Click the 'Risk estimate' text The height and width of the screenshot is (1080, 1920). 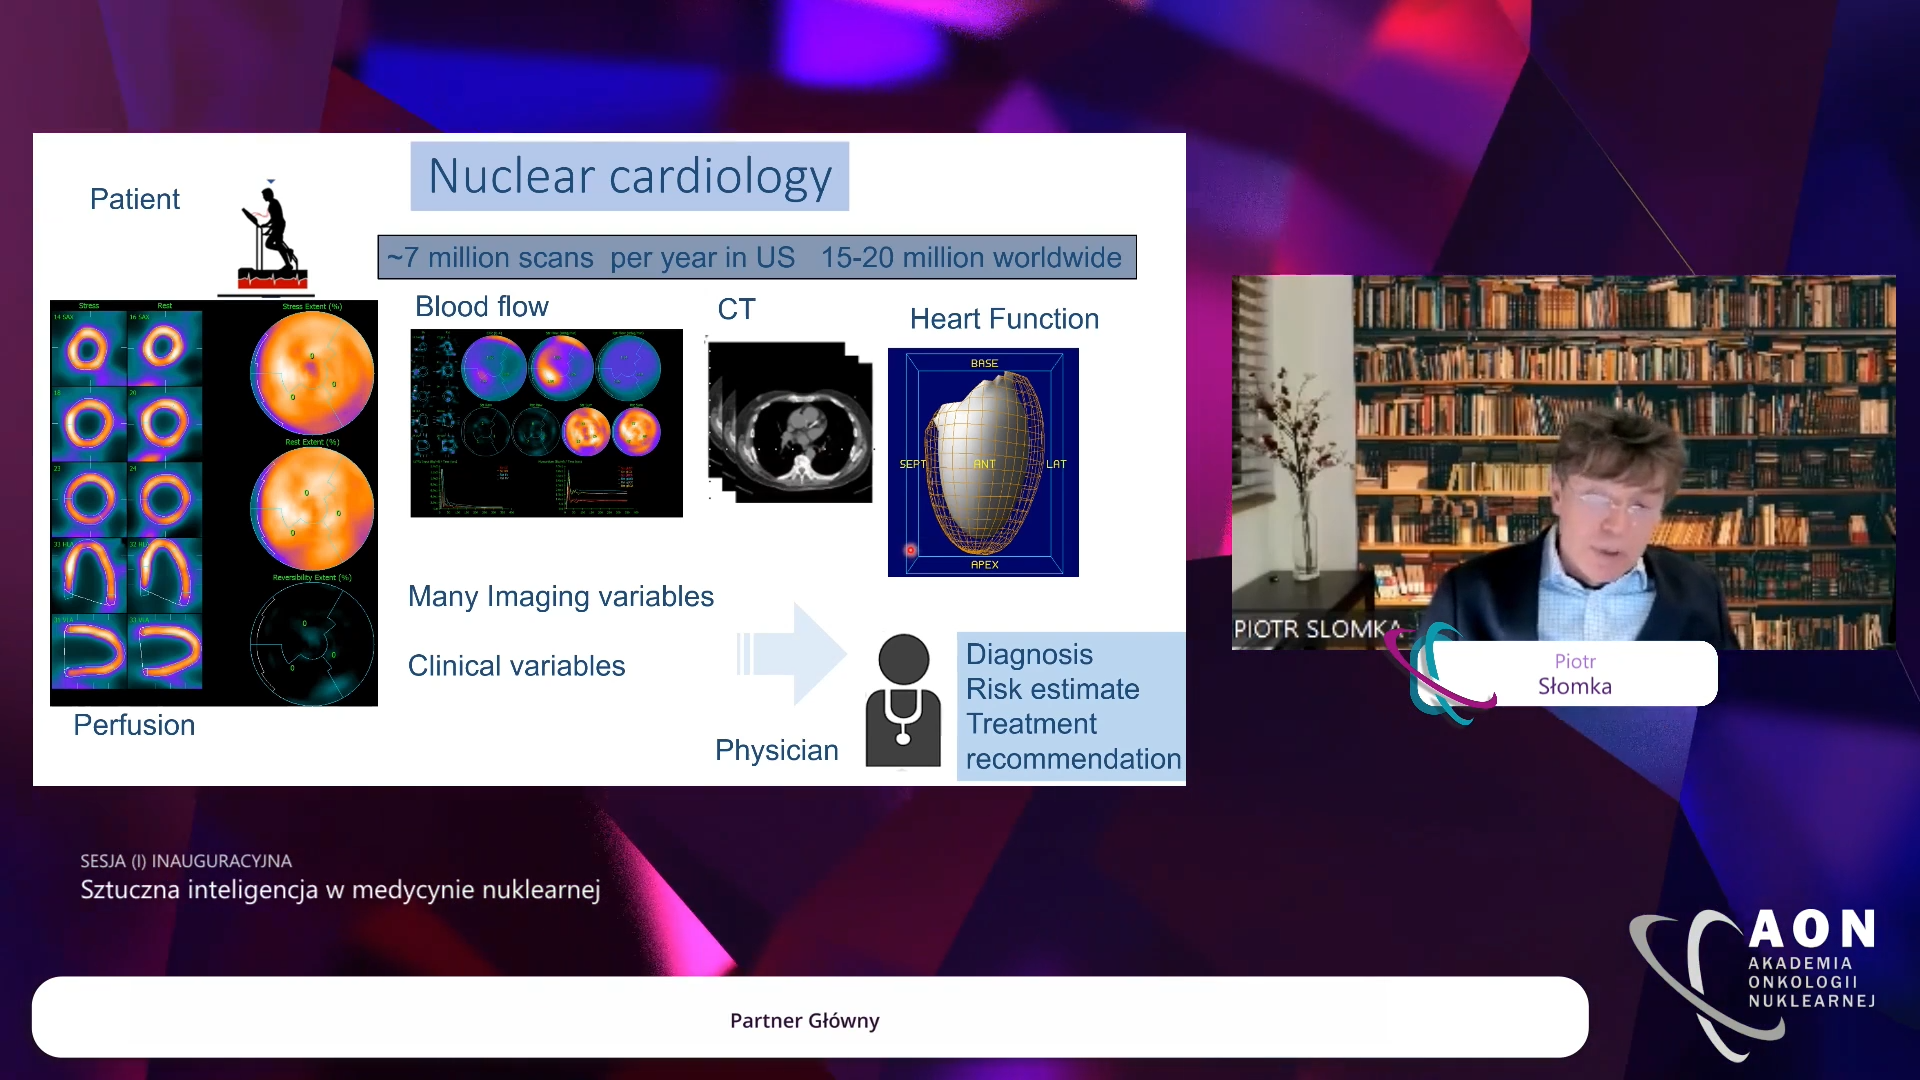1052,689
